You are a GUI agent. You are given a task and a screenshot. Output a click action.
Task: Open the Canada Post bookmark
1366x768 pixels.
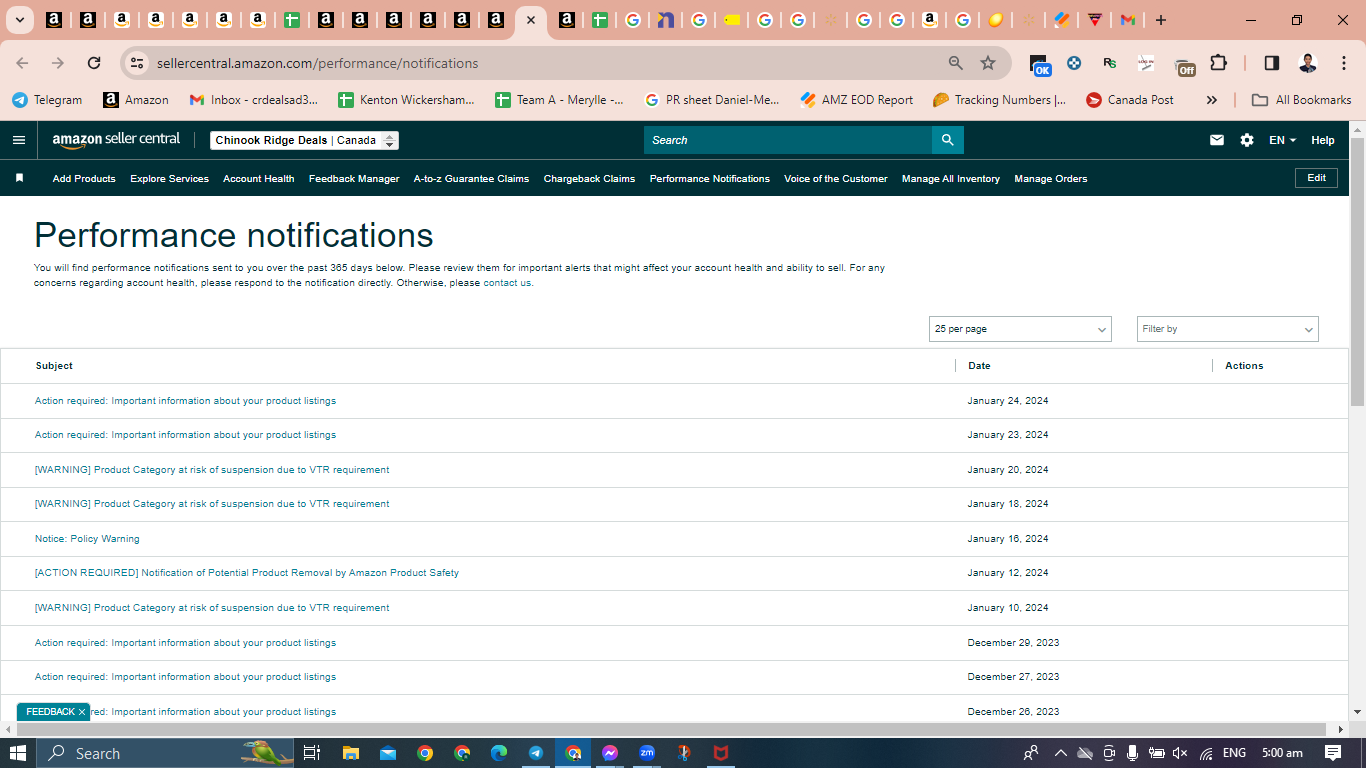(x=1130, y=100)
